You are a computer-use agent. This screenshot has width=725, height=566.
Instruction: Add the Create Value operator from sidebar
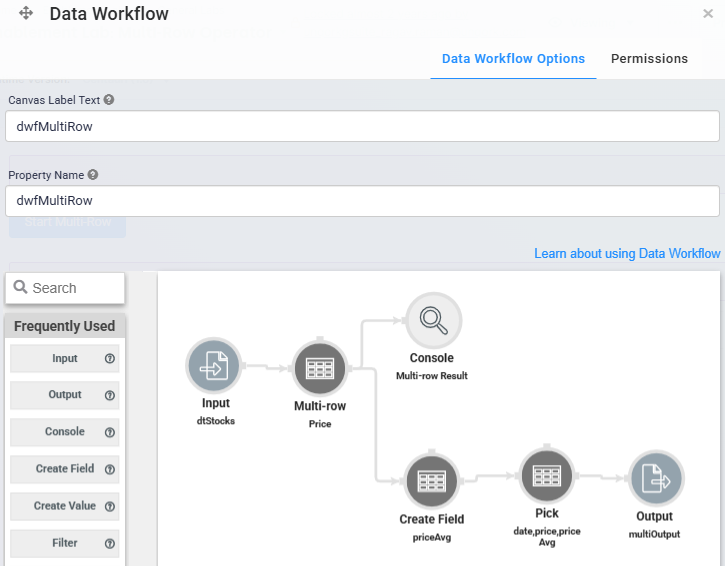point(65,506)
